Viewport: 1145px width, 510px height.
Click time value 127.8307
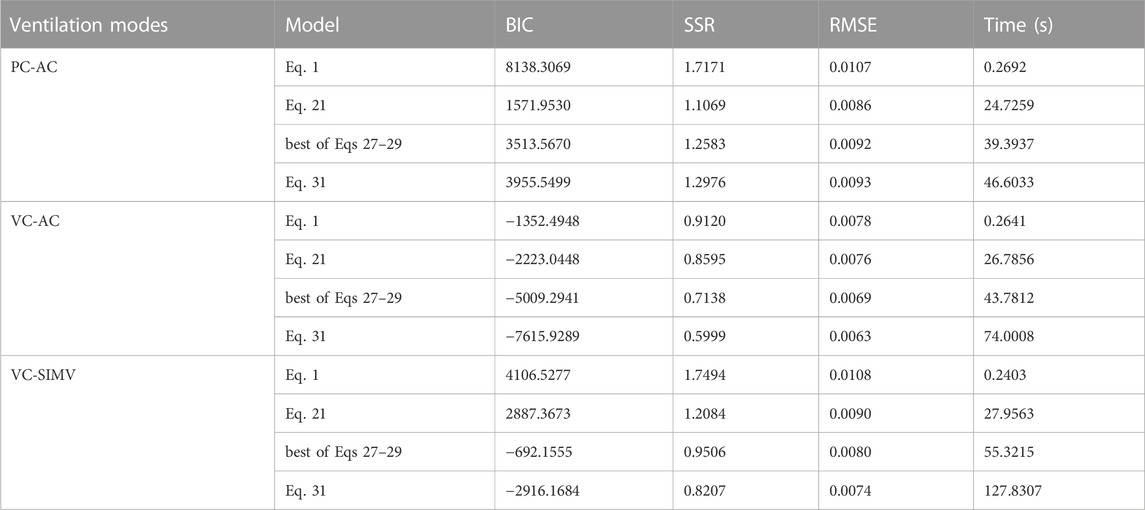(1011, 489)
